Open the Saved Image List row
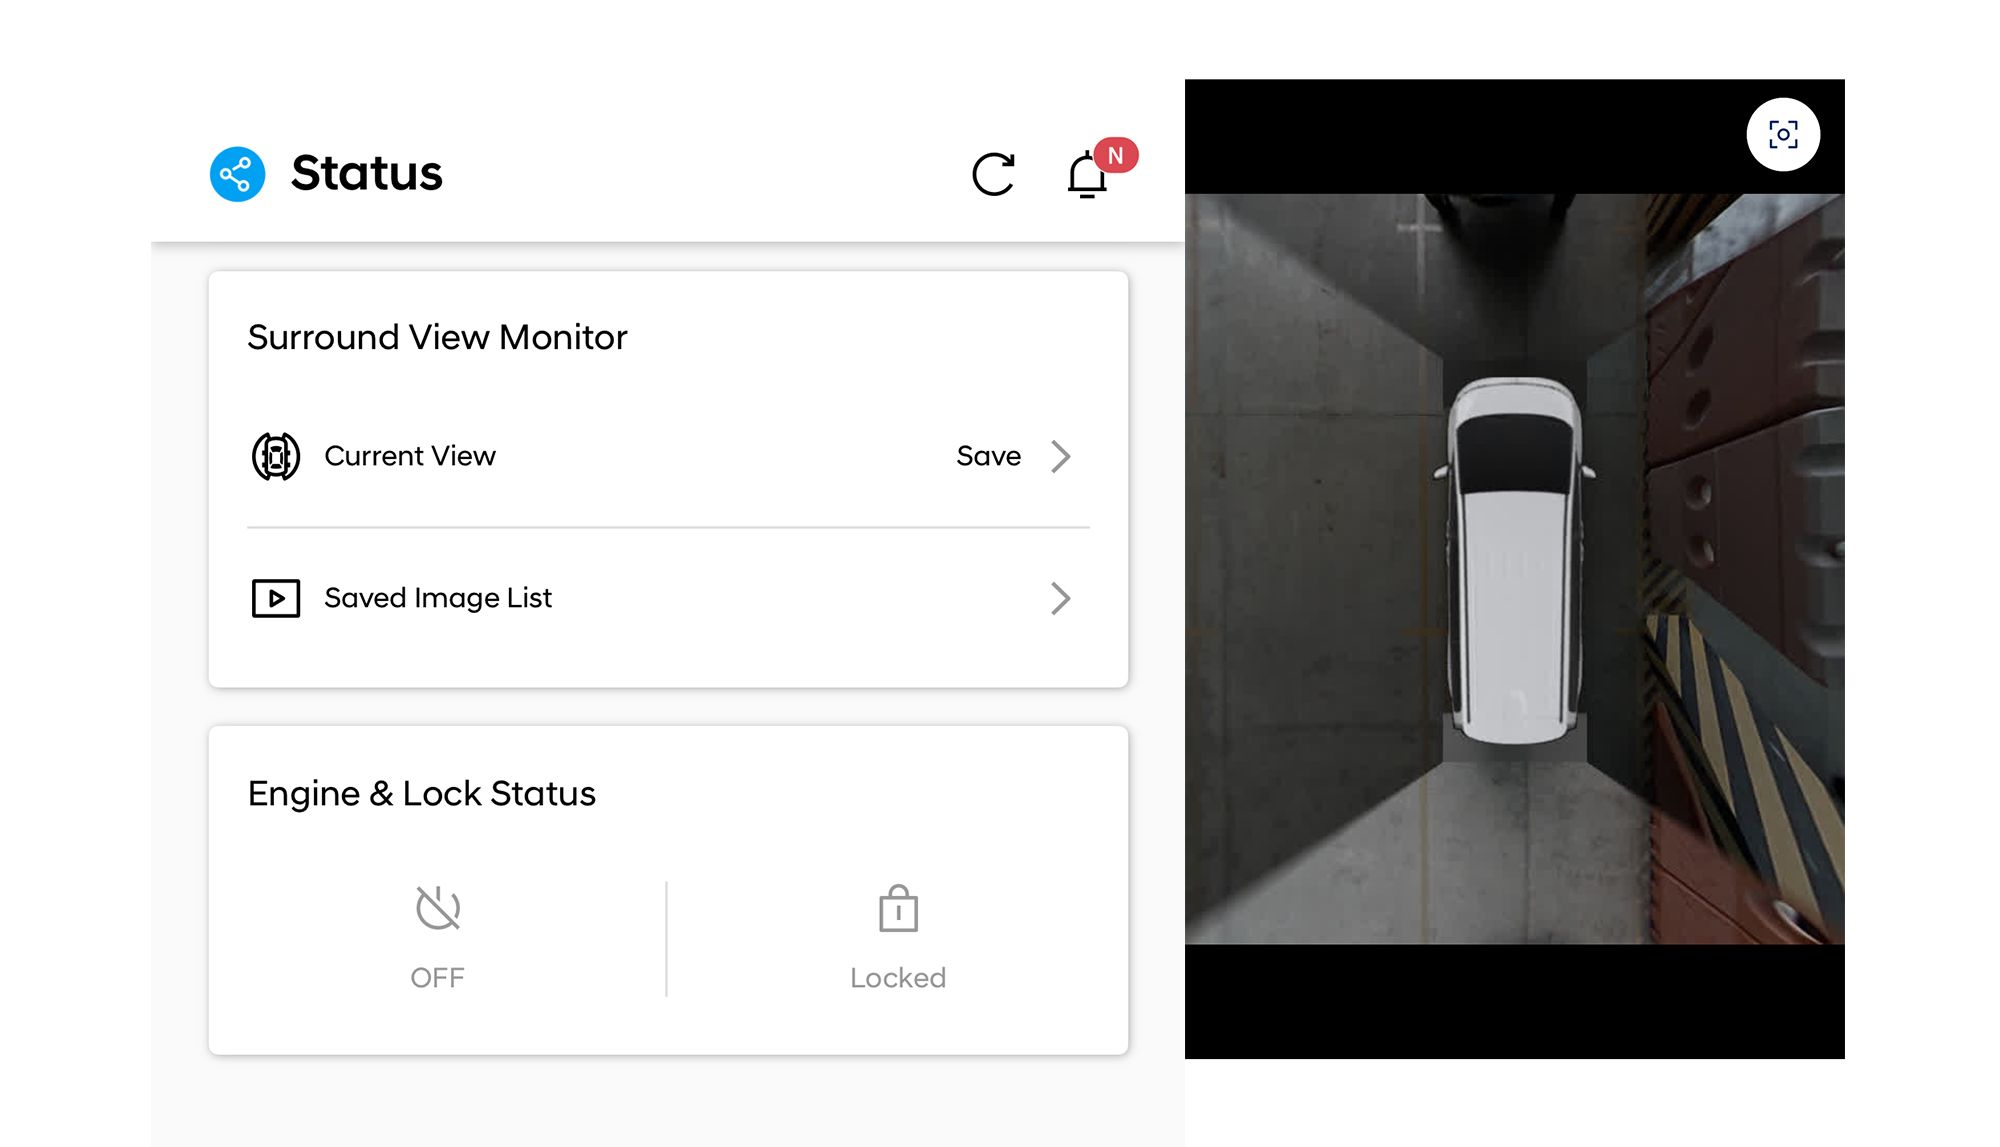The image size is (2000, 1147). [668, 598]
